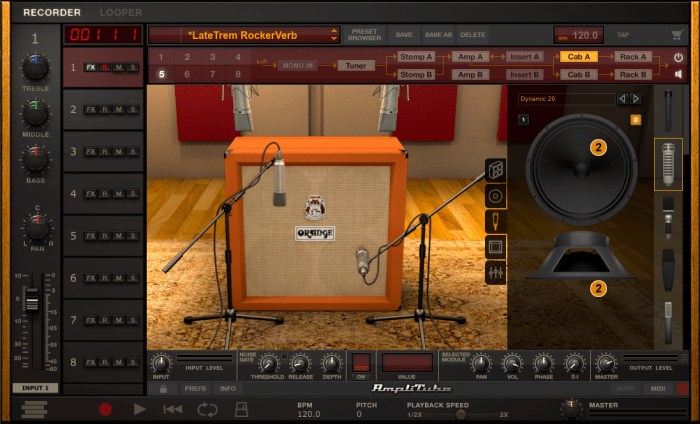Click the MIDI button
Viewport: 700px width, 424px height.
click(x=658, y=389)
